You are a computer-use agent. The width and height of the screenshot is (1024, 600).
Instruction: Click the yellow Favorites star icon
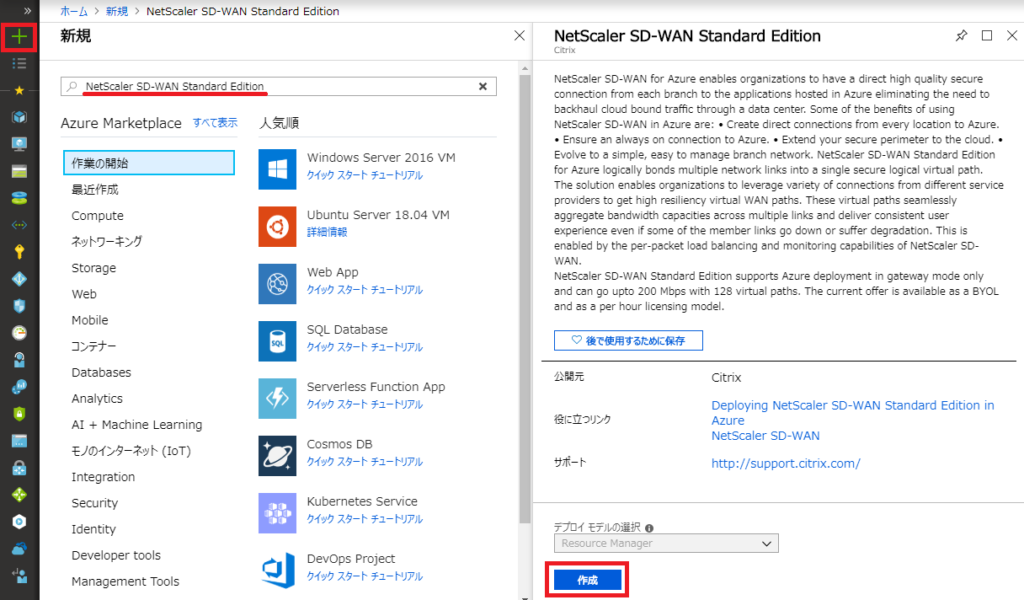pos(19,90)
